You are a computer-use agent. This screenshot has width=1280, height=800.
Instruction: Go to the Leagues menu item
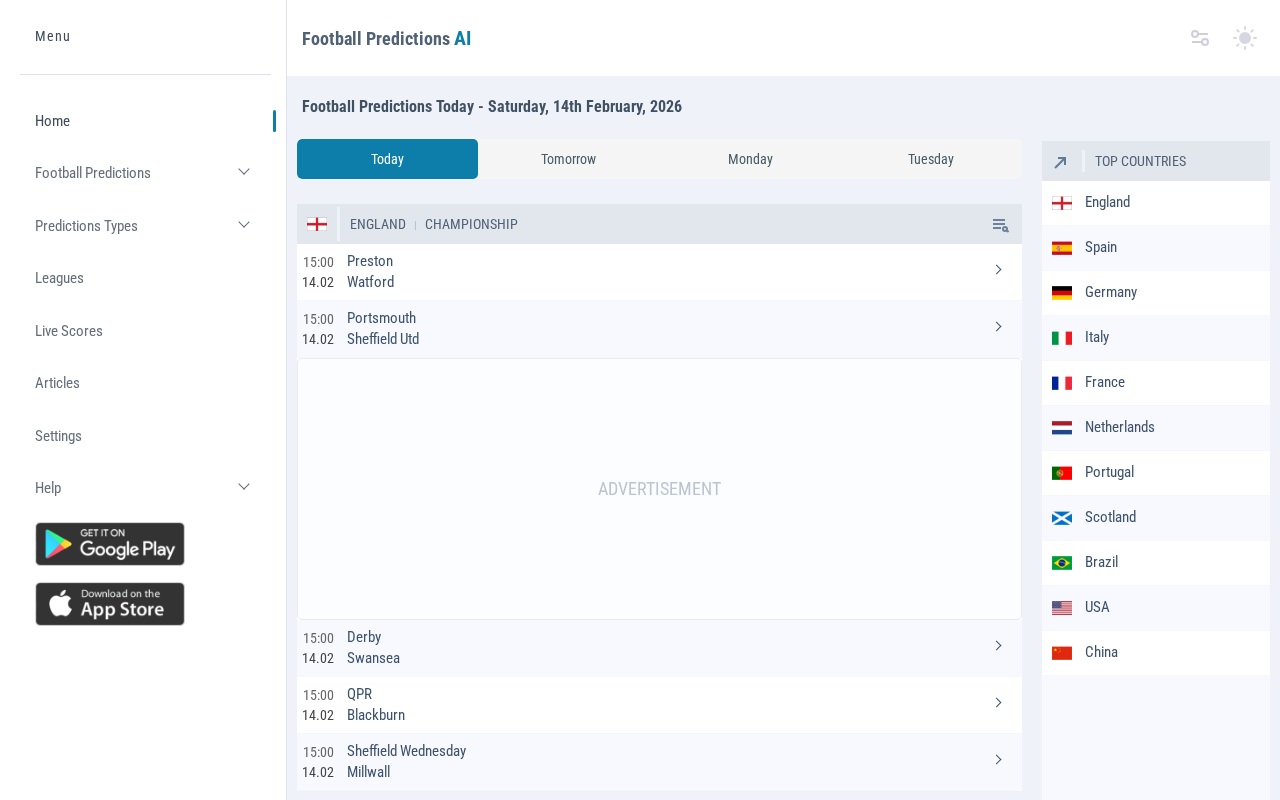59,278
